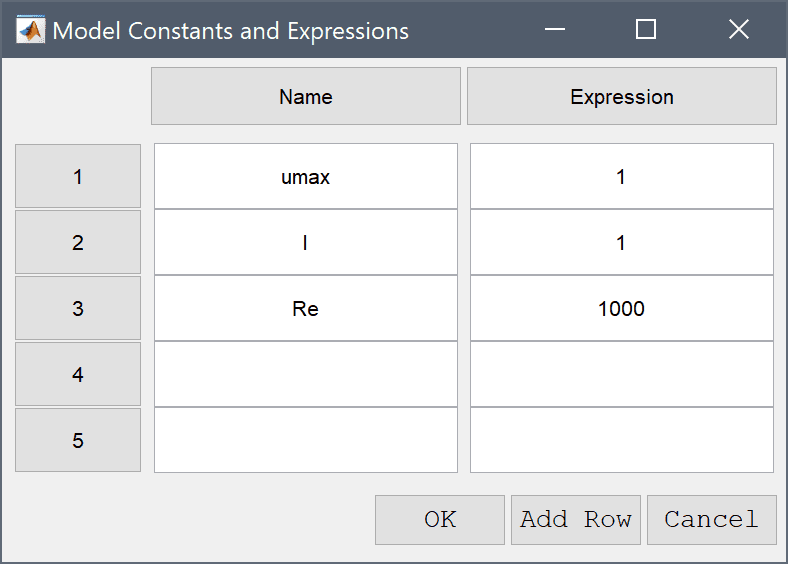788x564 pixels.
Task: Edit the expression value 1000
Action: (622, 308)
